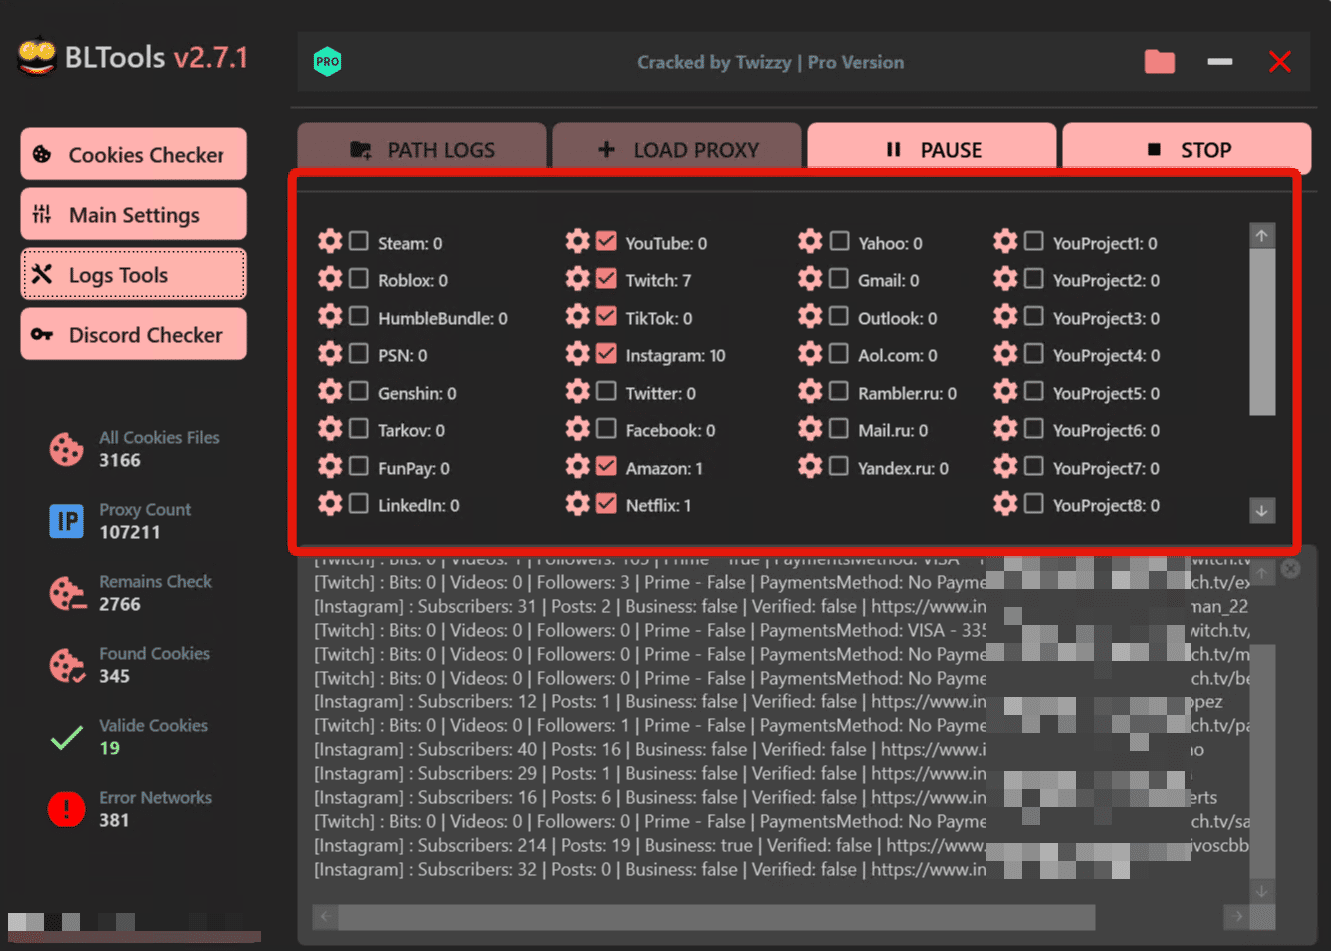Disable the Amazon checkbox
The width and height of the screenshot is (1331, 951).
(606, 467)
